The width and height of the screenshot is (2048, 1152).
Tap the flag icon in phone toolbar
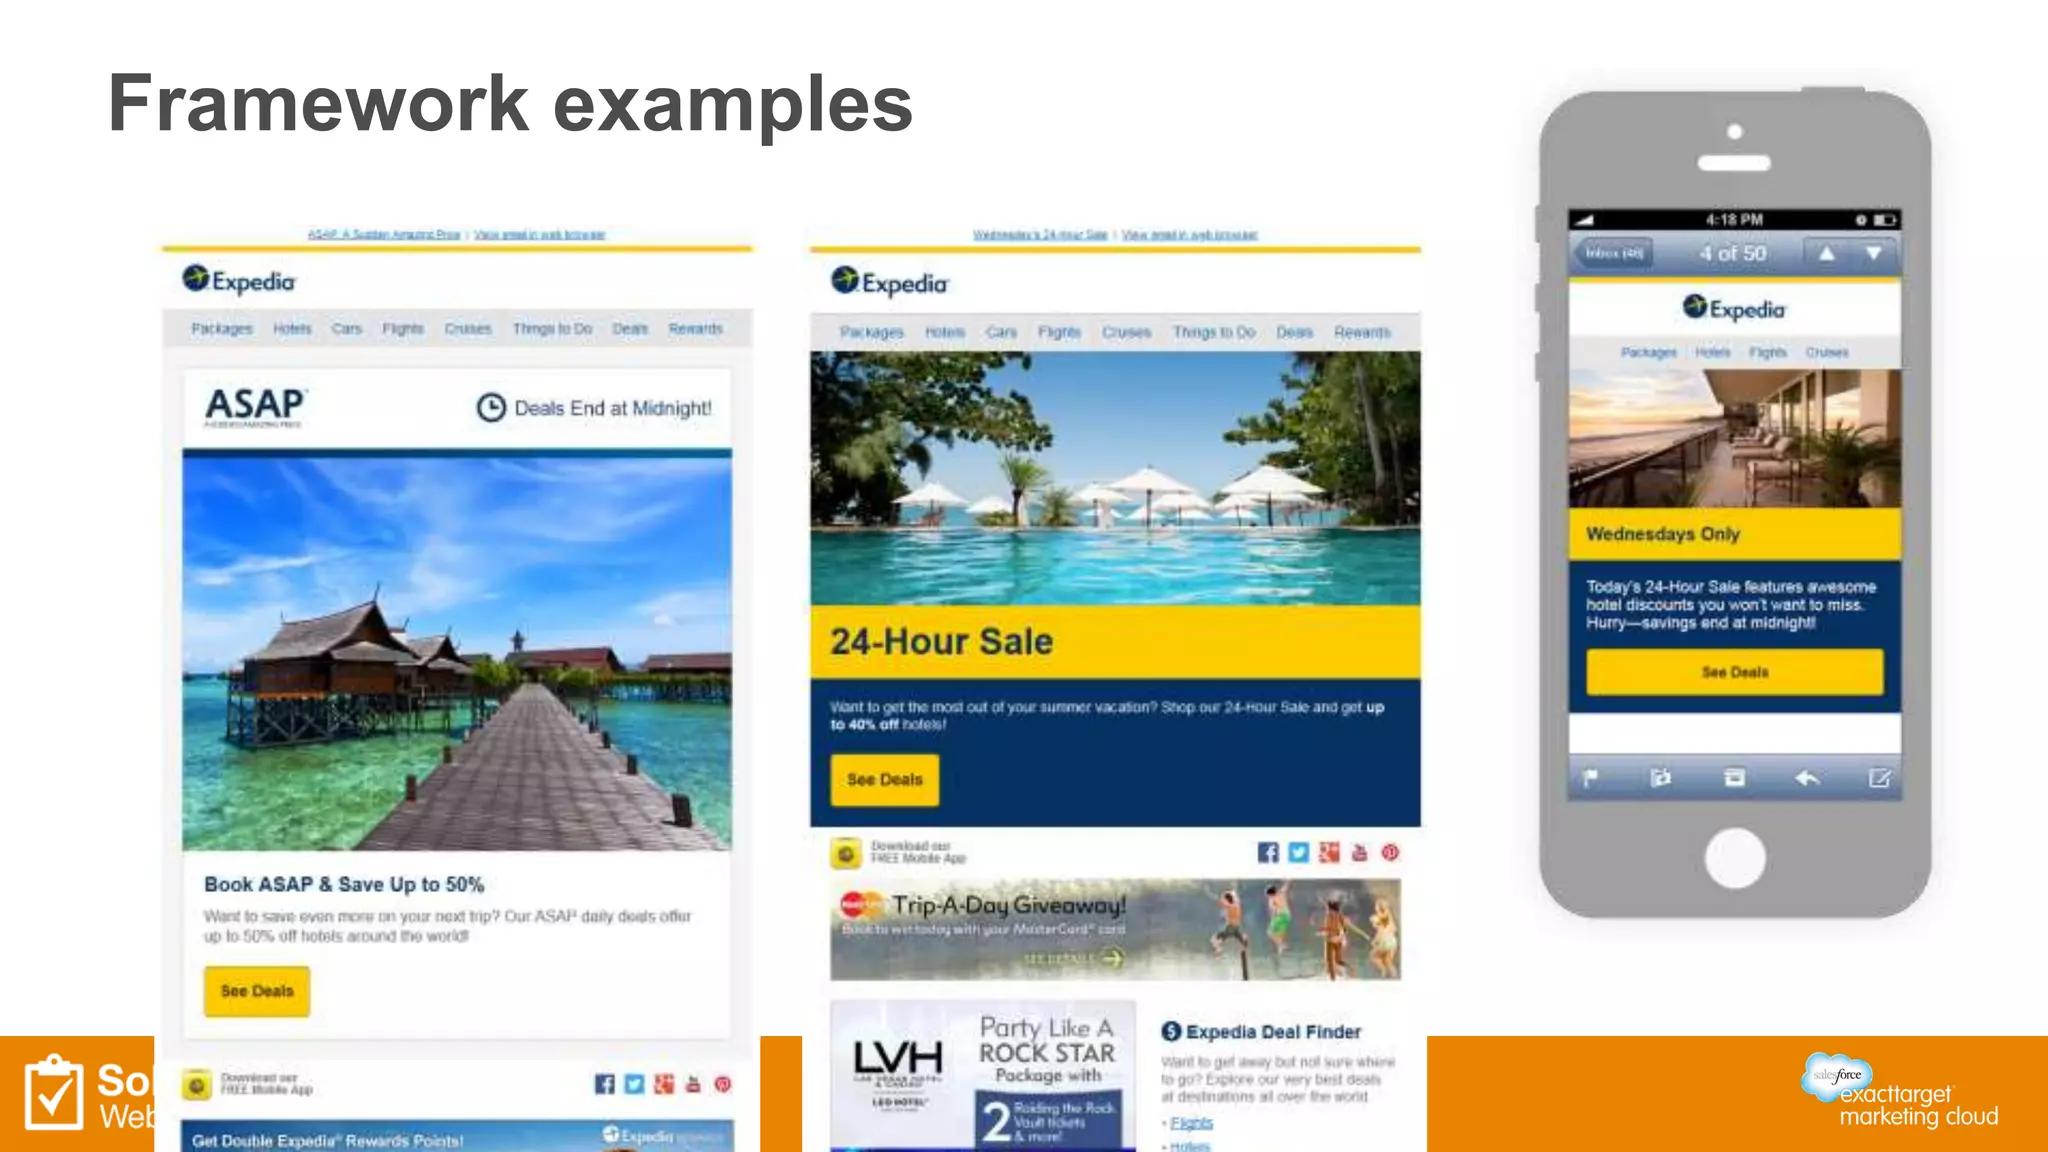[x=1590, y=778]
